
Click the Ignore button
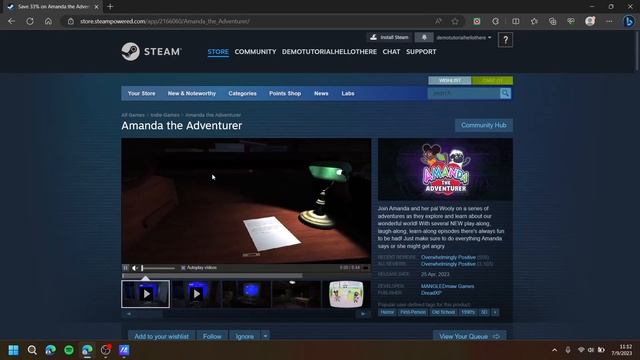[x=245, y=336]
